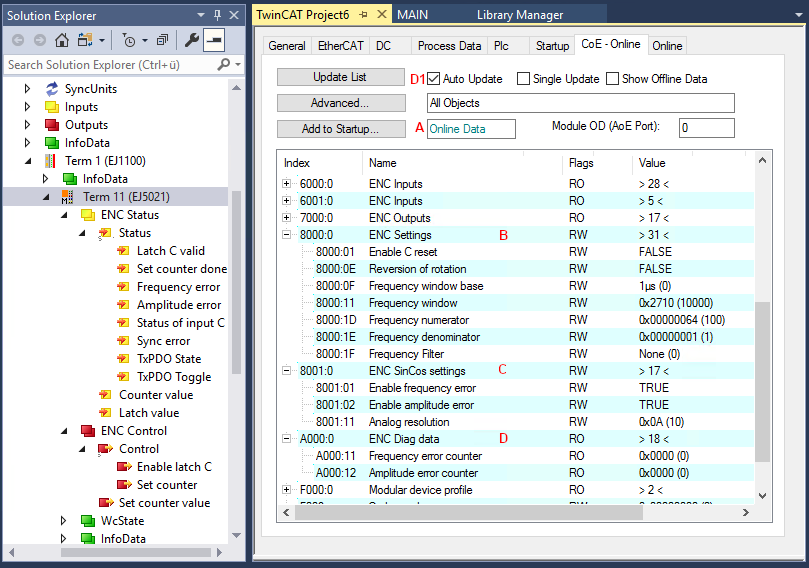Screen dimensions: 809x568
Task: Click the red Outputs folder icon
Action: pos(52,125)
